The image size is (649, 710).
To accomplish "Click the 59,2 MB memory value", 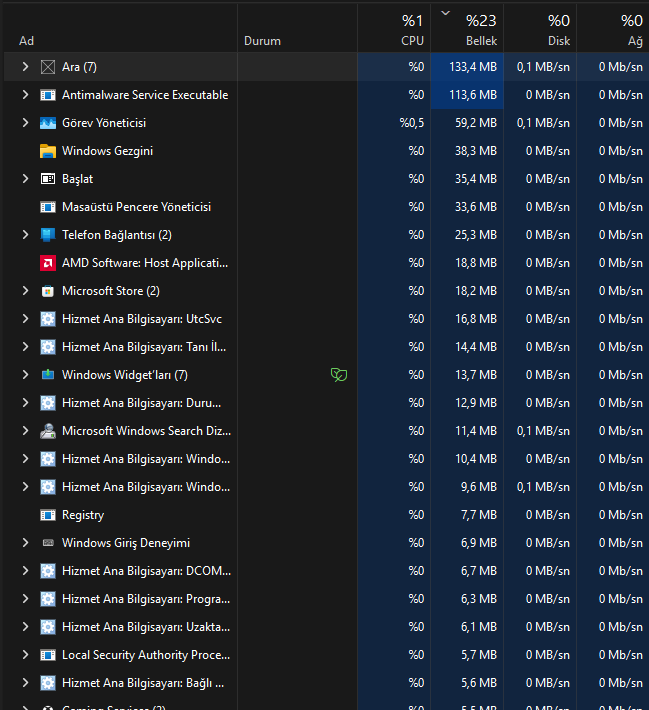I will pos(476,123).
